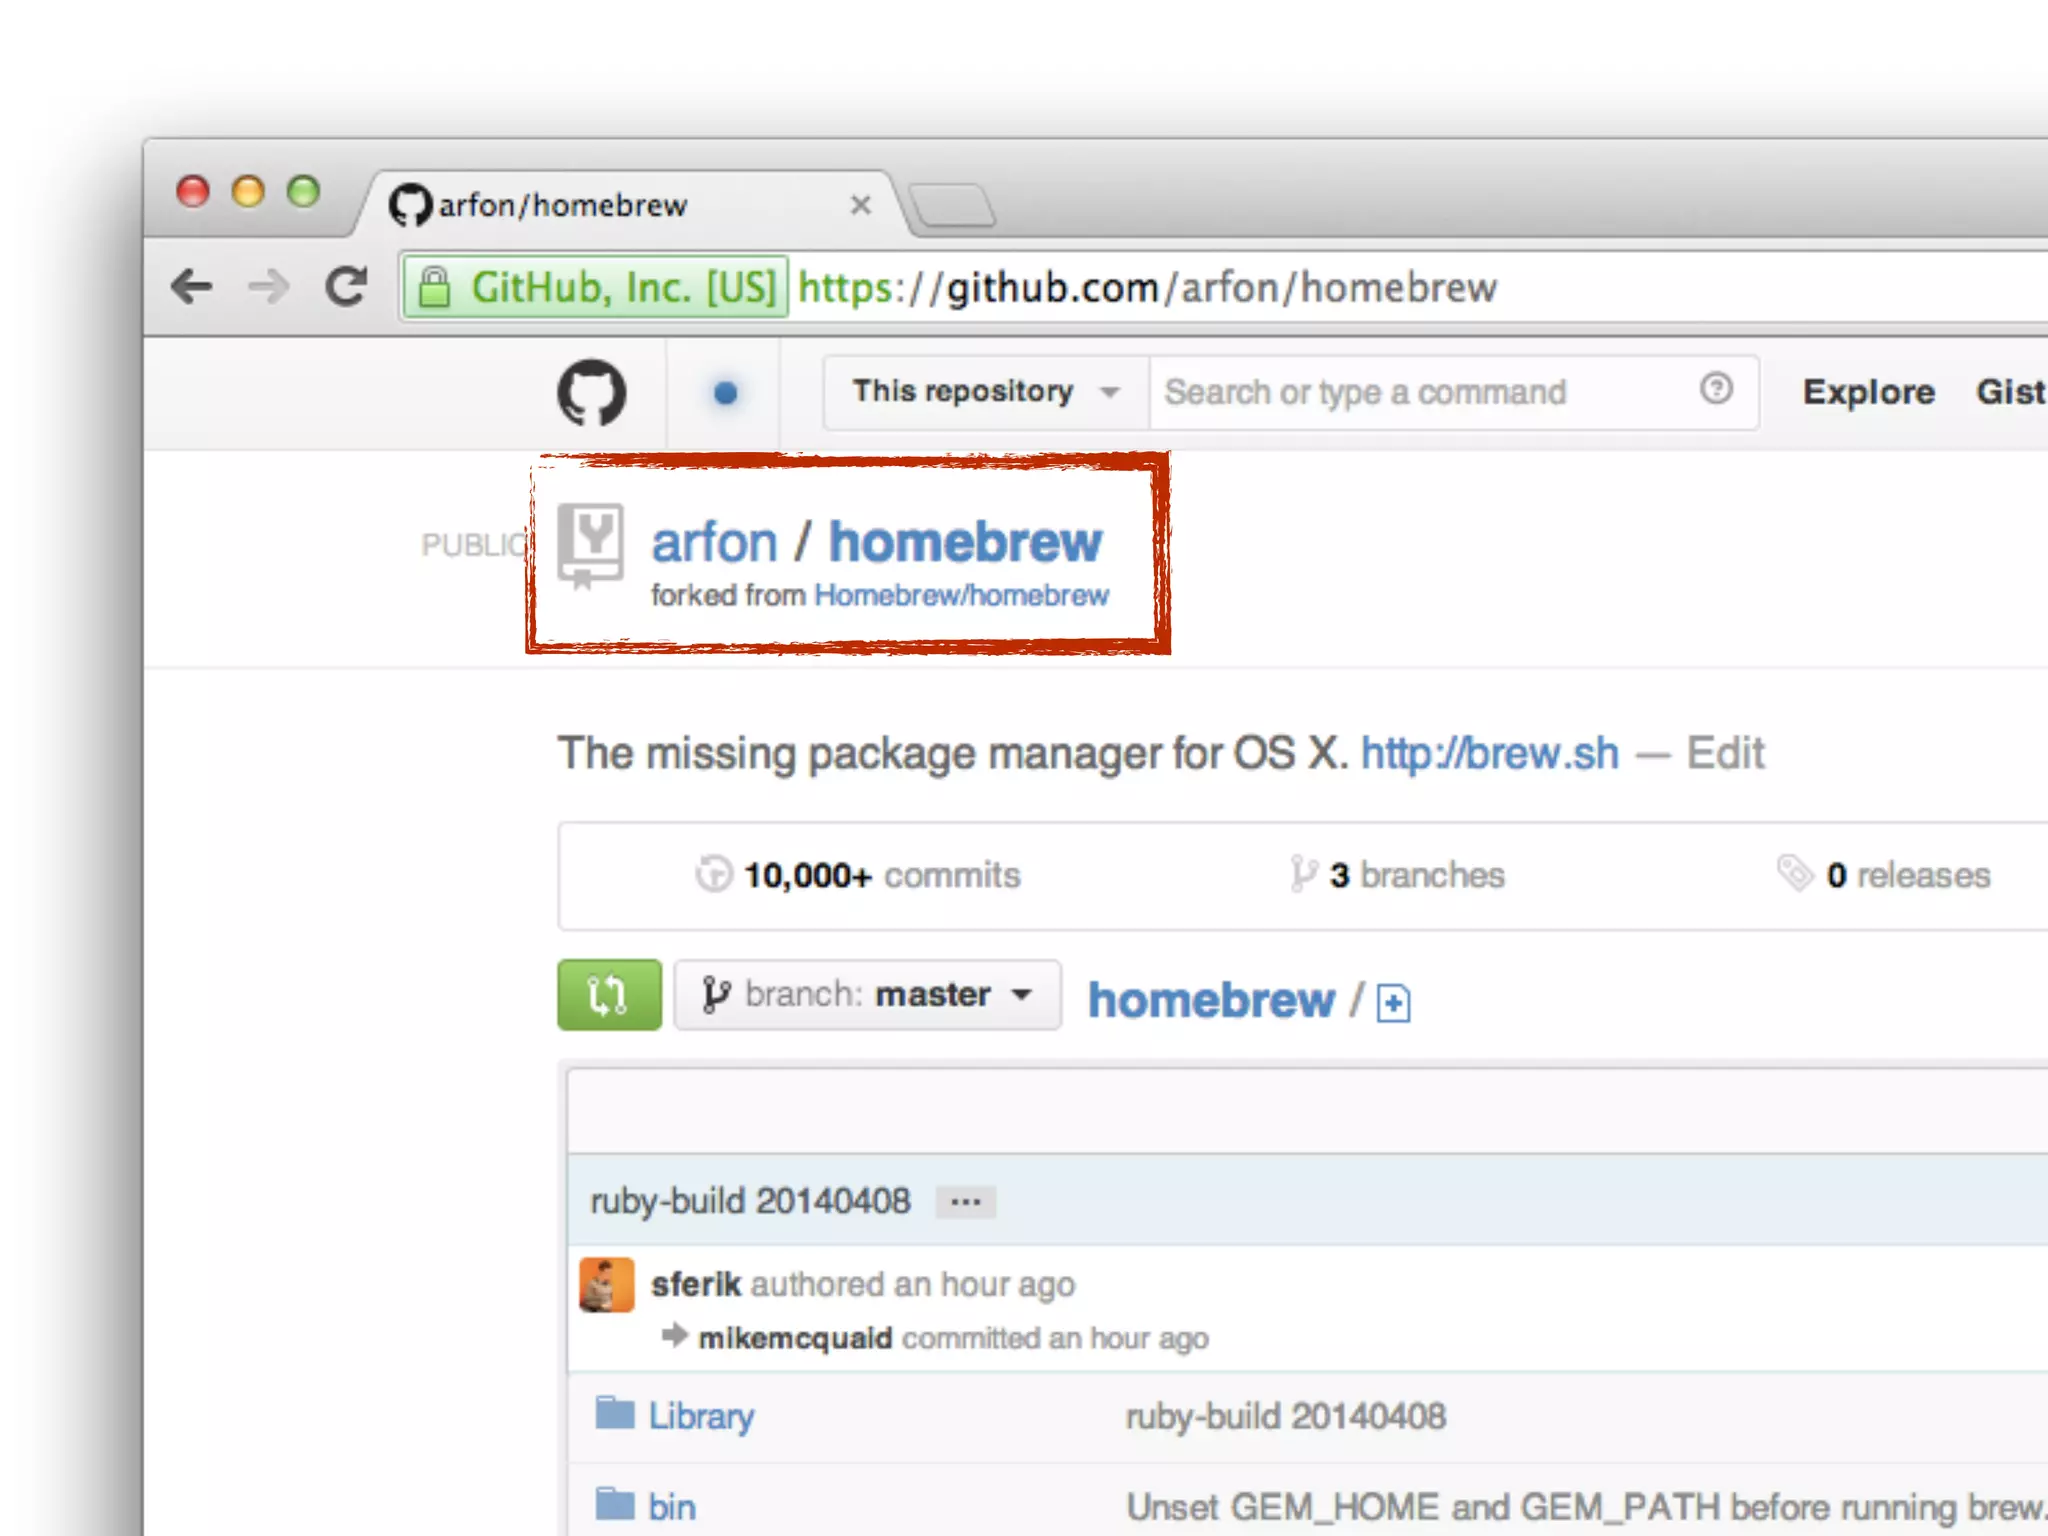Expand commit message with ellipsis button

[x=965, y=1202]
